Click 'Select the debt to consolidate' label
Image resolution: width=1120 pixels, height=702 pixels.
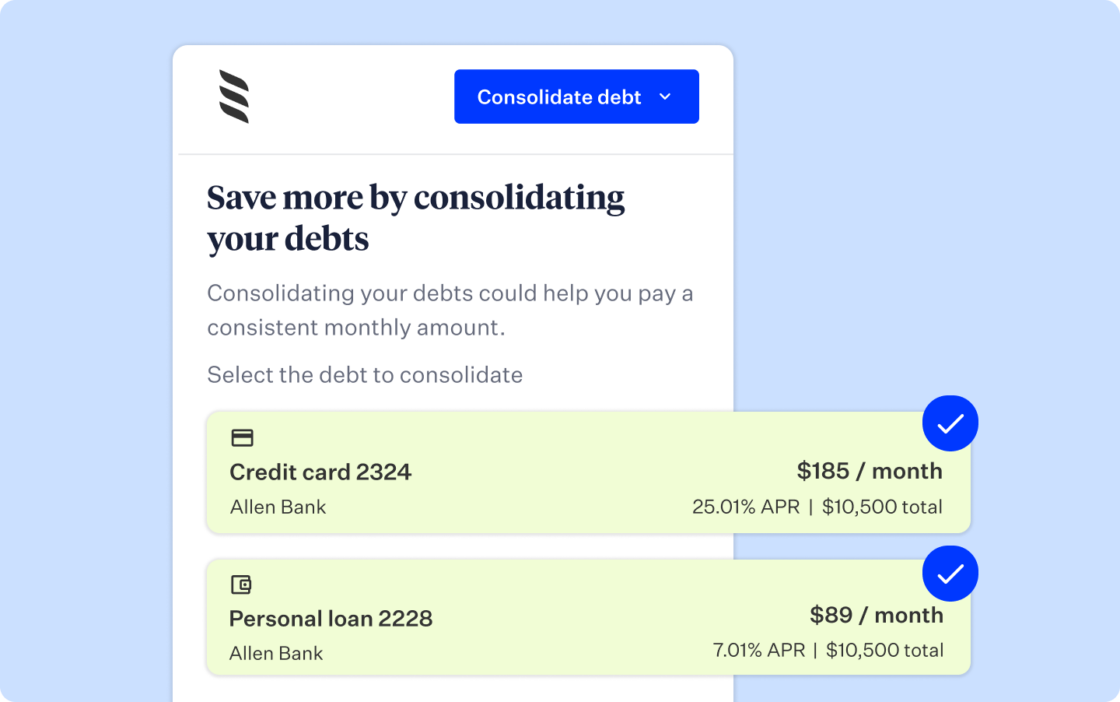(x=364, y=375)
